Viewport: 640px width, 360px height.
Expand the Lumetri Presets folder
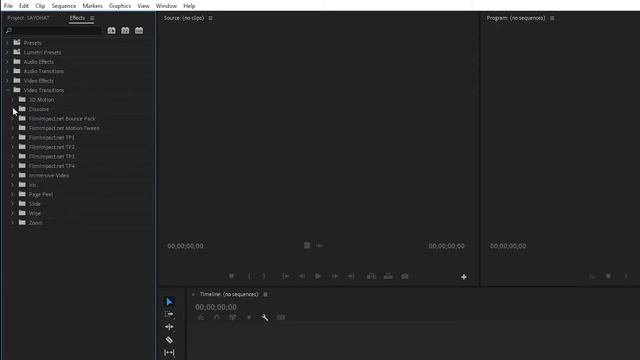(7, 52)
